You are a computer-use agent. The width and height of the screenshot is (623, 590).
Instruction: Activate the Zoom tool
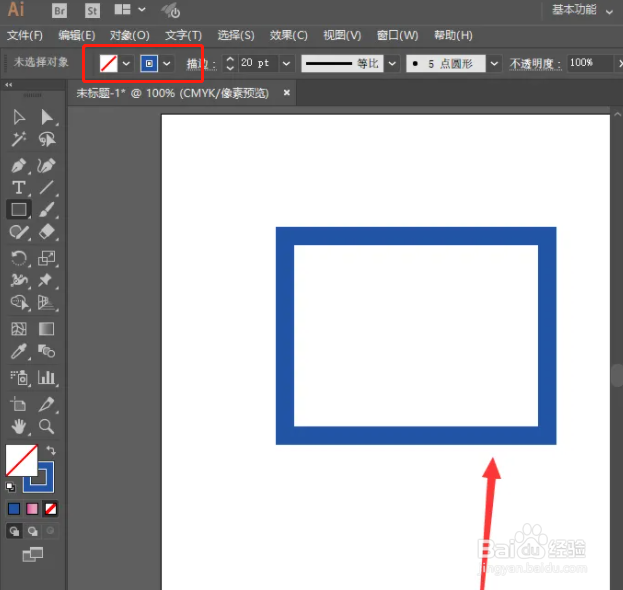coord(46,427)
